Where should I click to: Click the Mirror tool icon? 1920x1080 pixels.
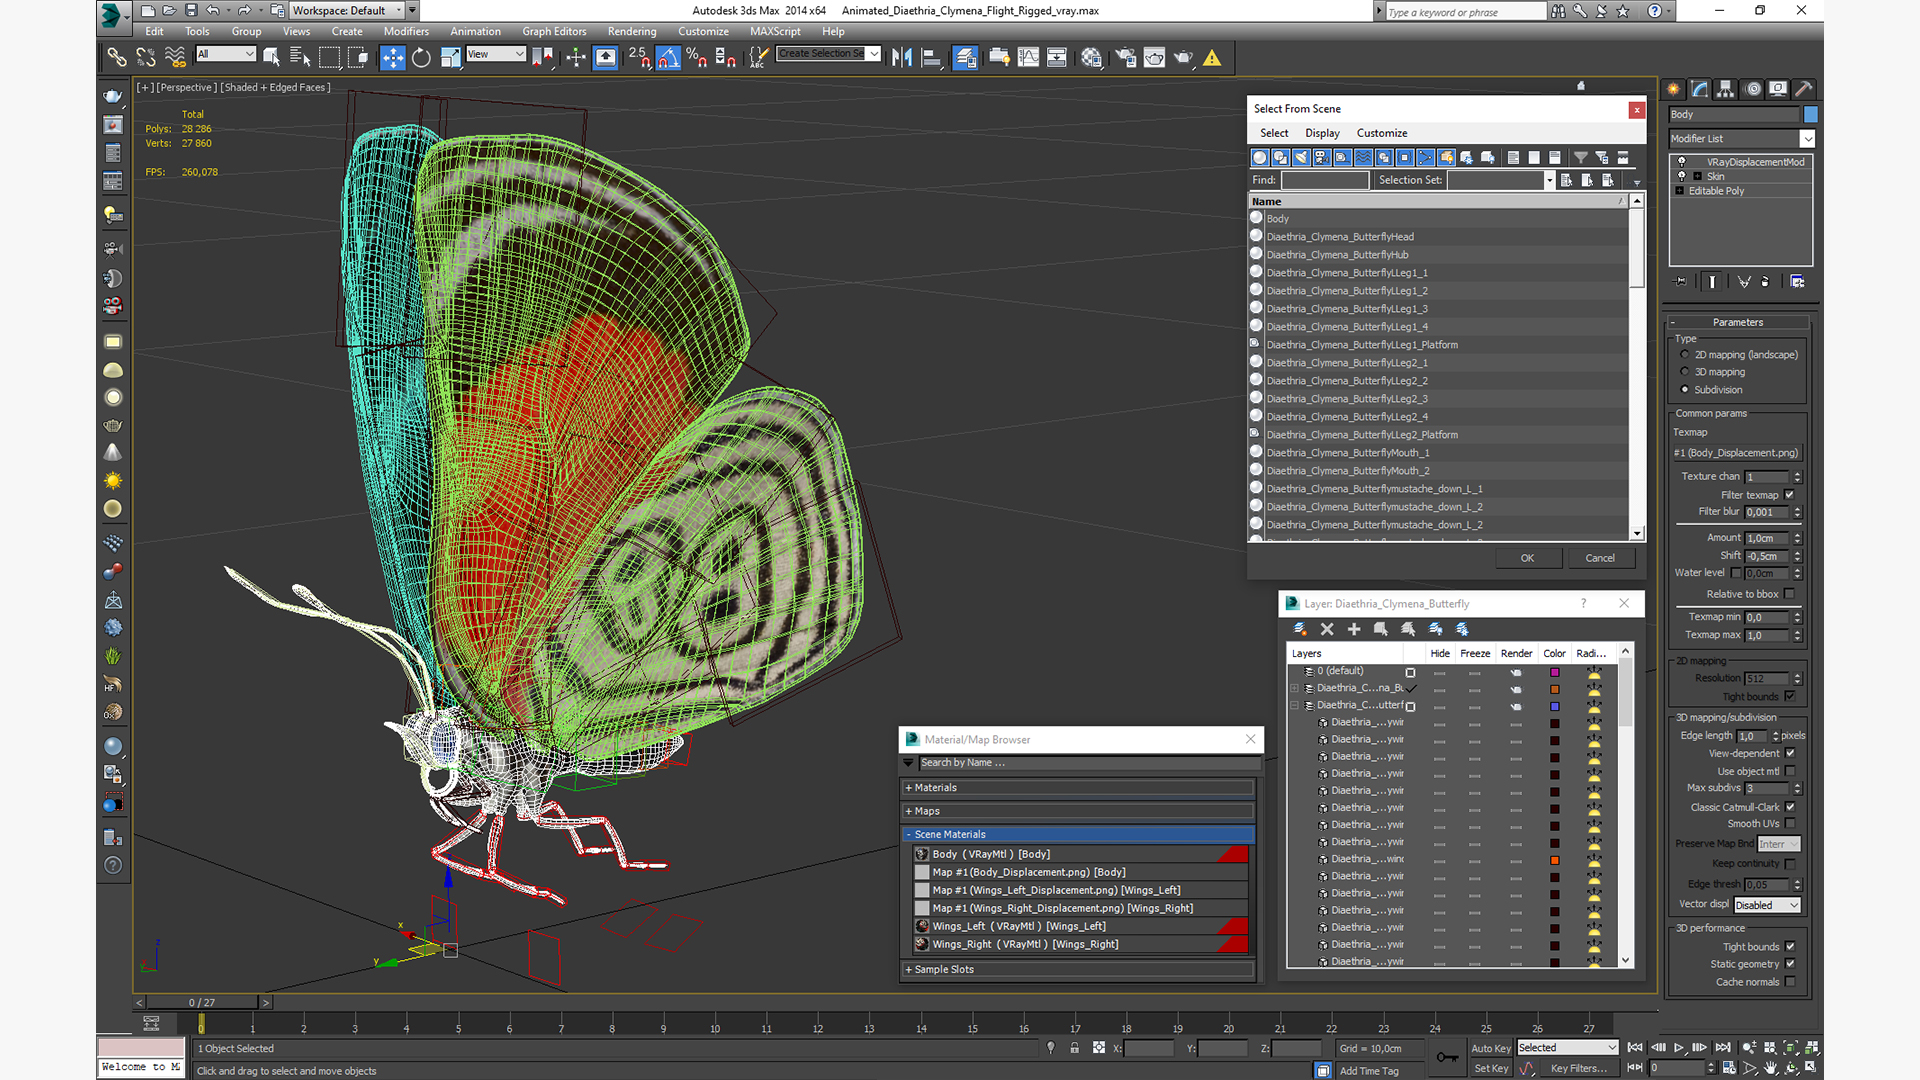tap(902, 58)
